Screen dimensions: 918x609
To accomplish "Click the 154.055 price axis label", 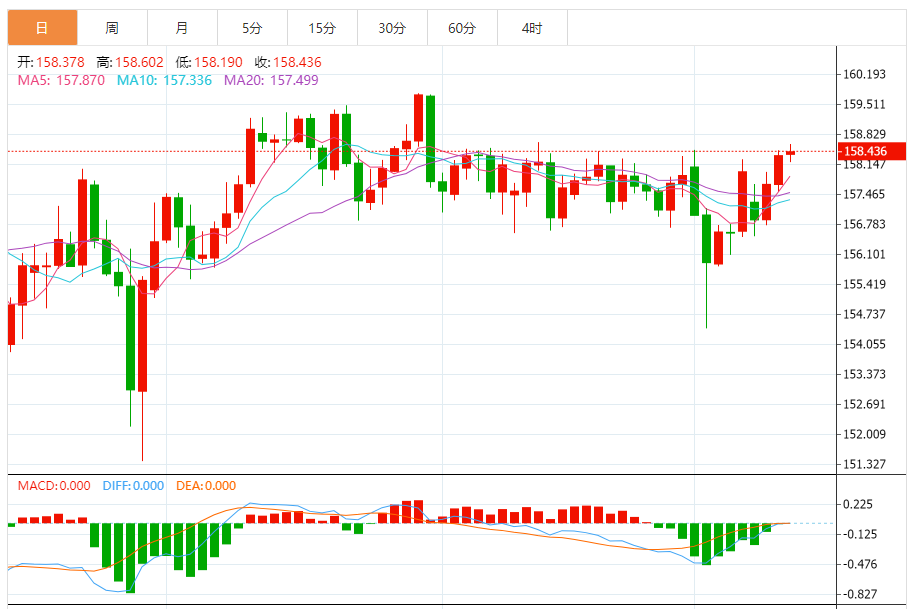I will (x=864, y=344).
